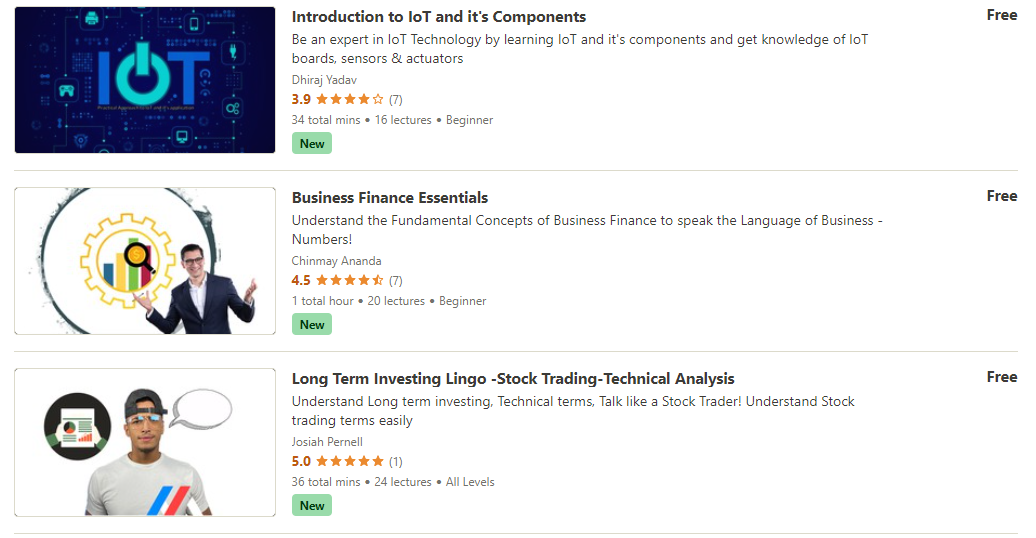Click the New badge on the IoT course
The image size is (1036, 538).
(312, 143)
